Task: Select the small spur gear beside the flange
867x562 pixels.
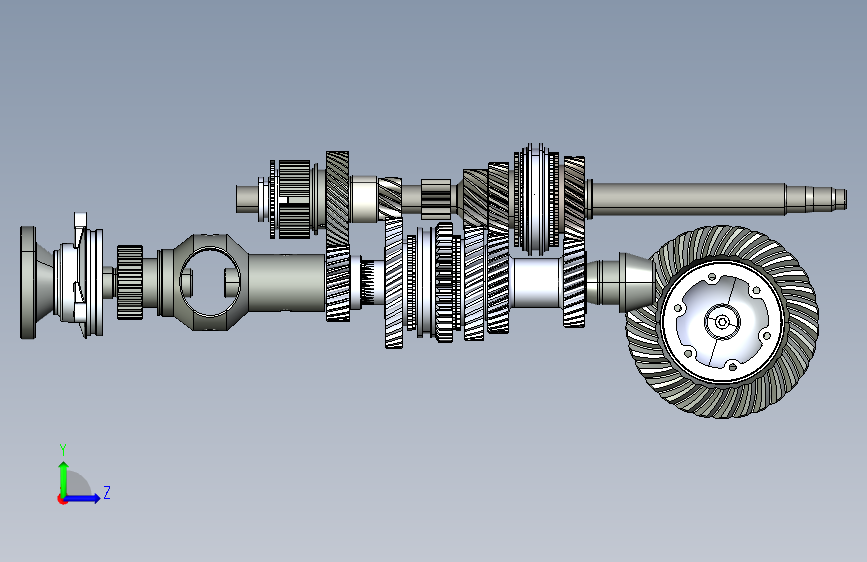Action: point(130,283)
